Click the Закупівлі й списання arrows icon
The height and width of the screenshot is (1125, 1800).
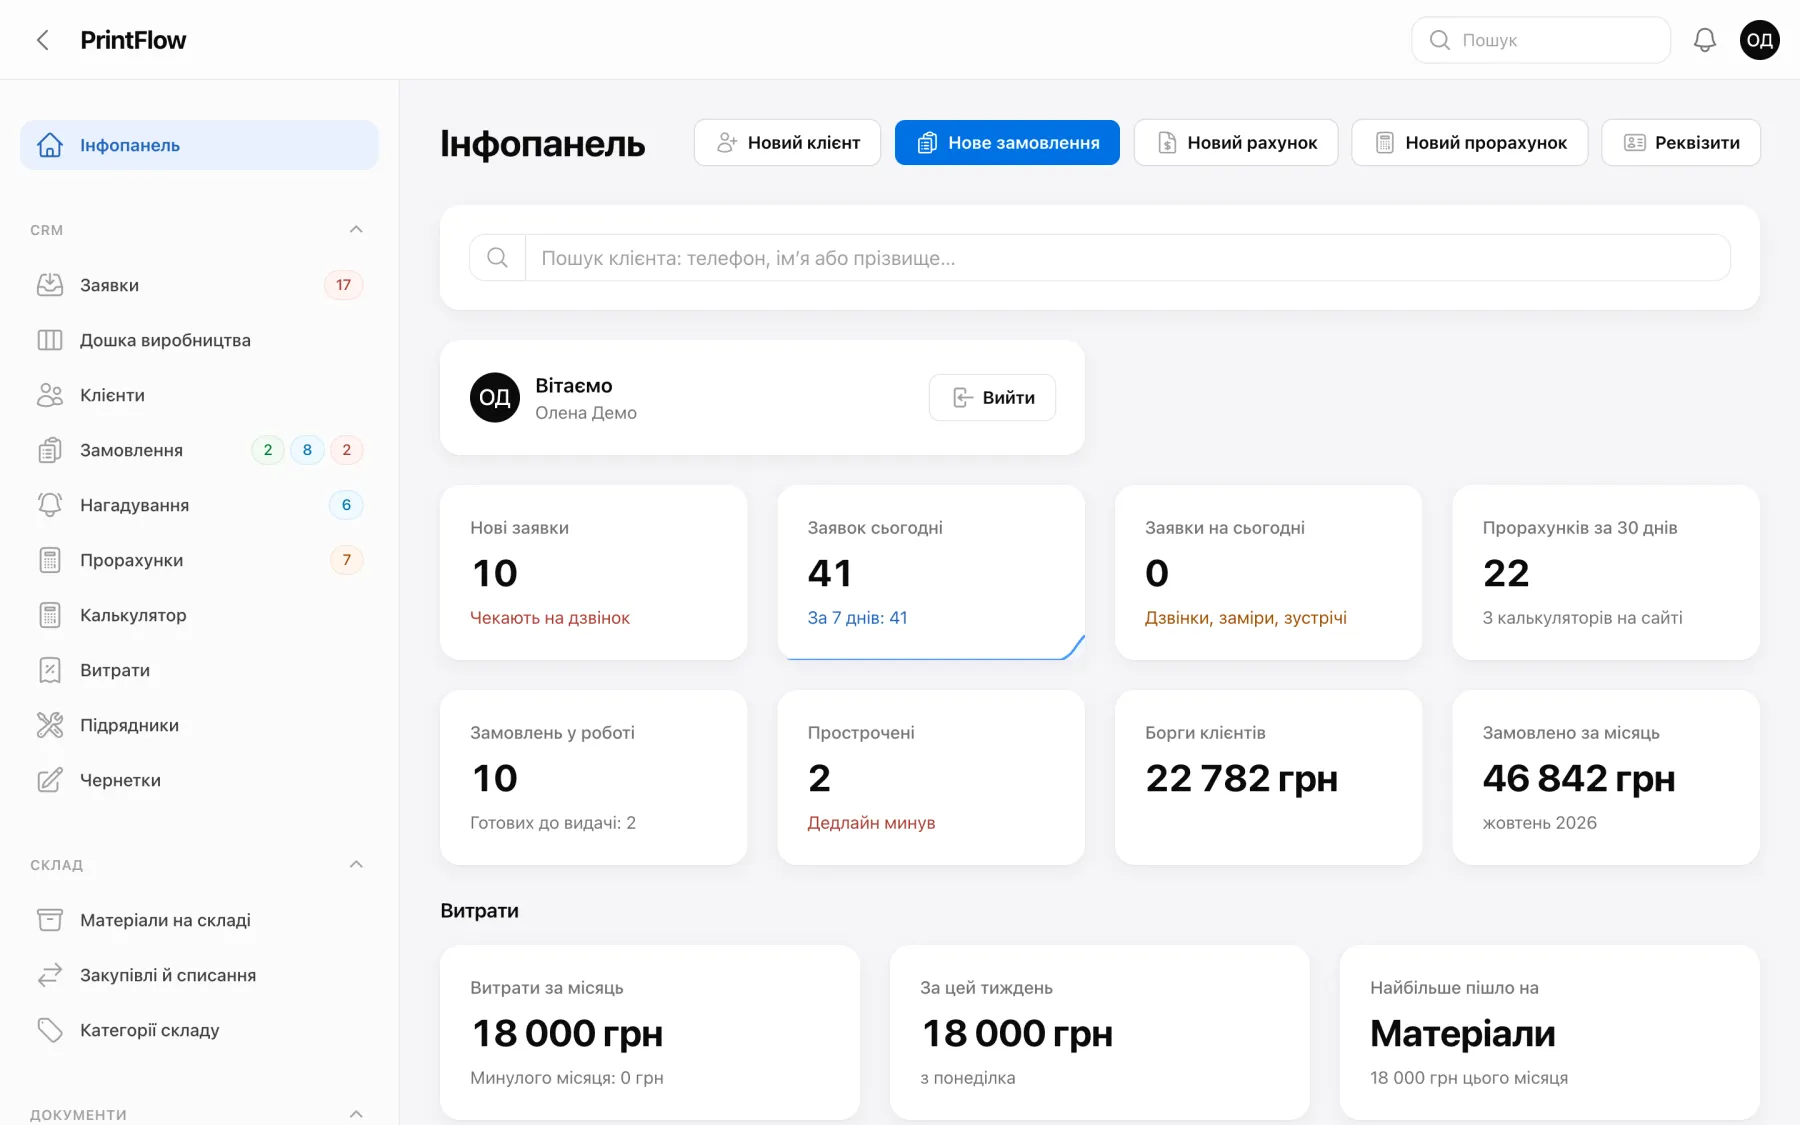tap(50, 975)
